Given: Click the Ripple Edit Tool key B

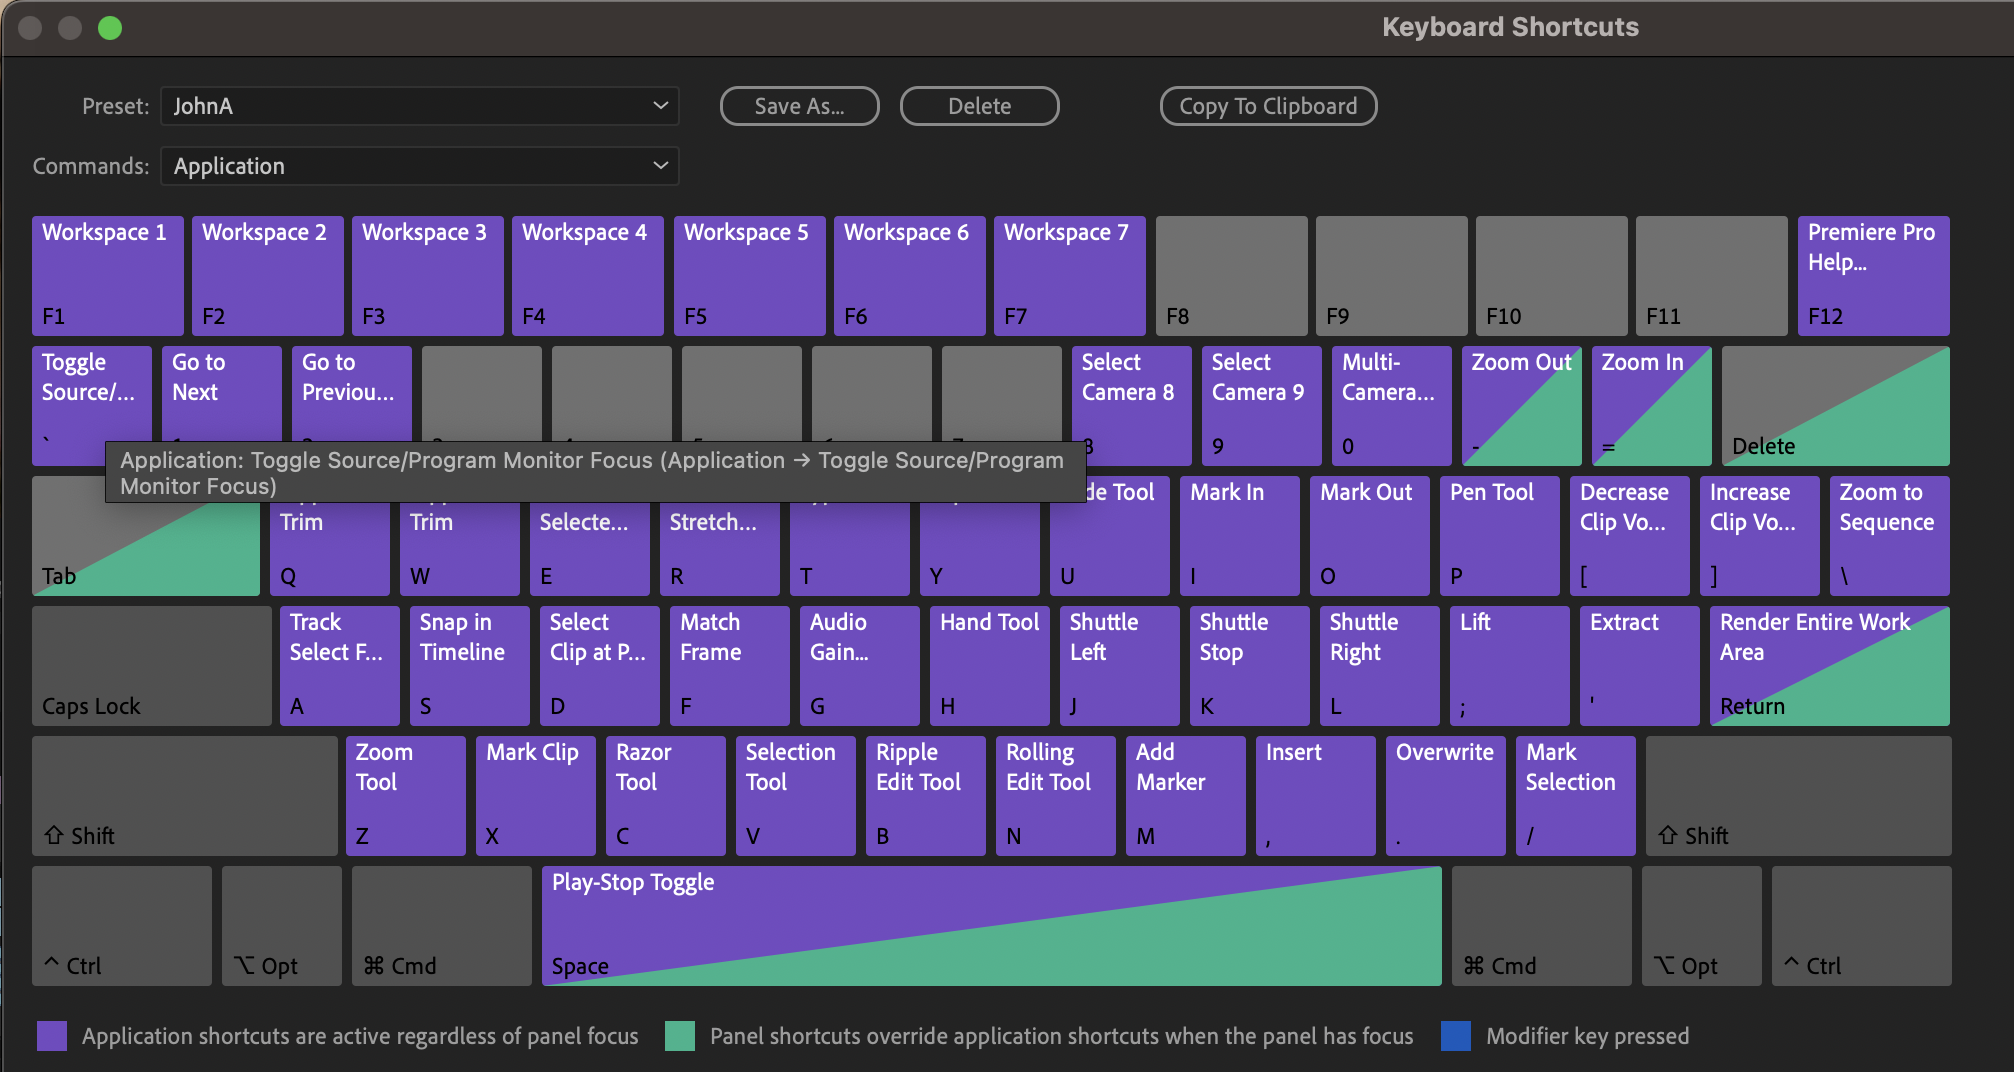Looking at the screenshot, I should point(924,796).
